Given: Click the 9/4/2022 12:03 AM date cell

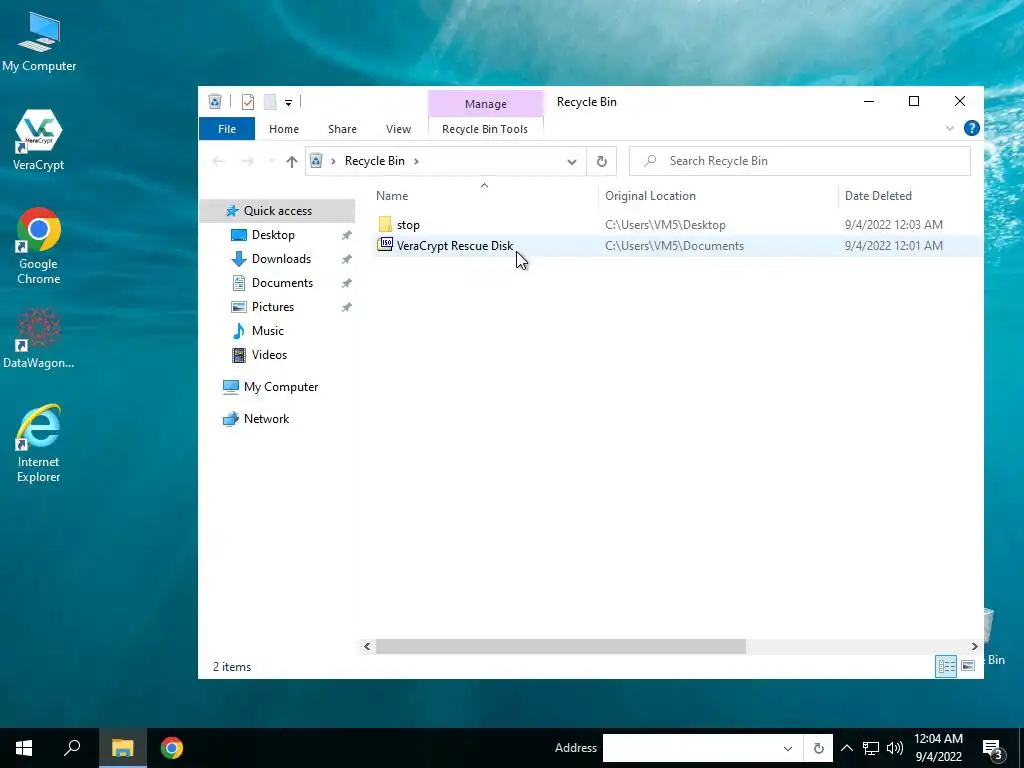Looking at the screenshot, I should tap(893, 225).
